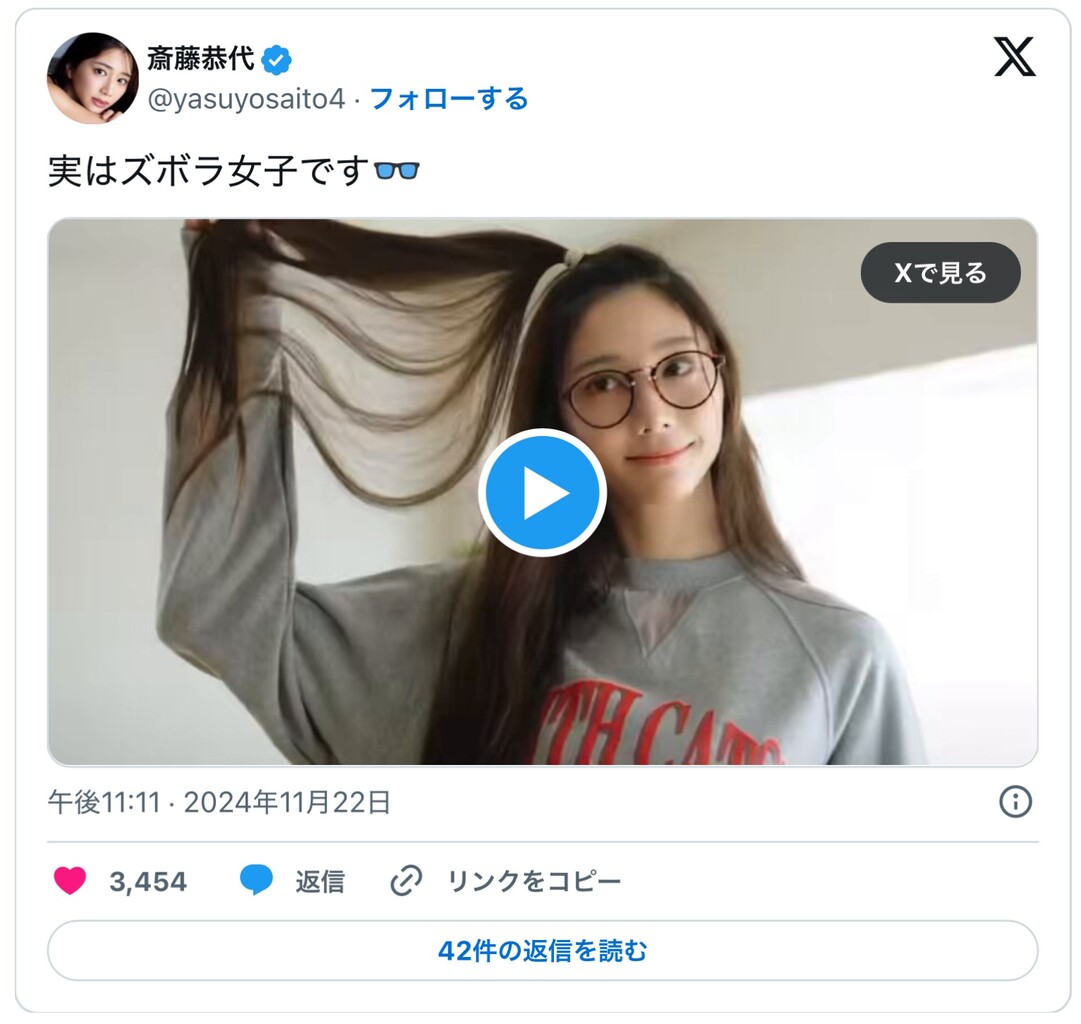Viewport: 1081px width, 1024px height.
Task: Open the info circle icon
Action: [1015, 802]
